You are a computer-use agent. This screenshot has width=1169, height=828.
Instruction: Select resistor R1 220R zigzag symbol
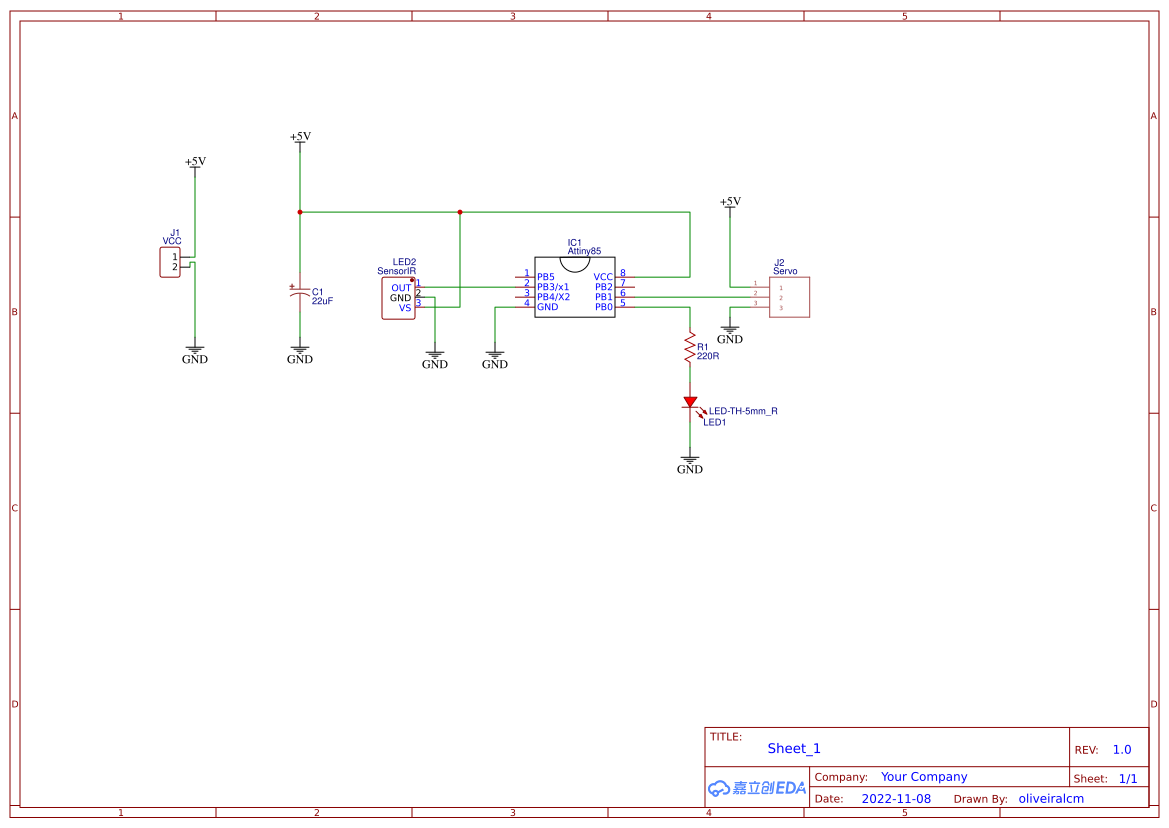(x=690, y=345)
